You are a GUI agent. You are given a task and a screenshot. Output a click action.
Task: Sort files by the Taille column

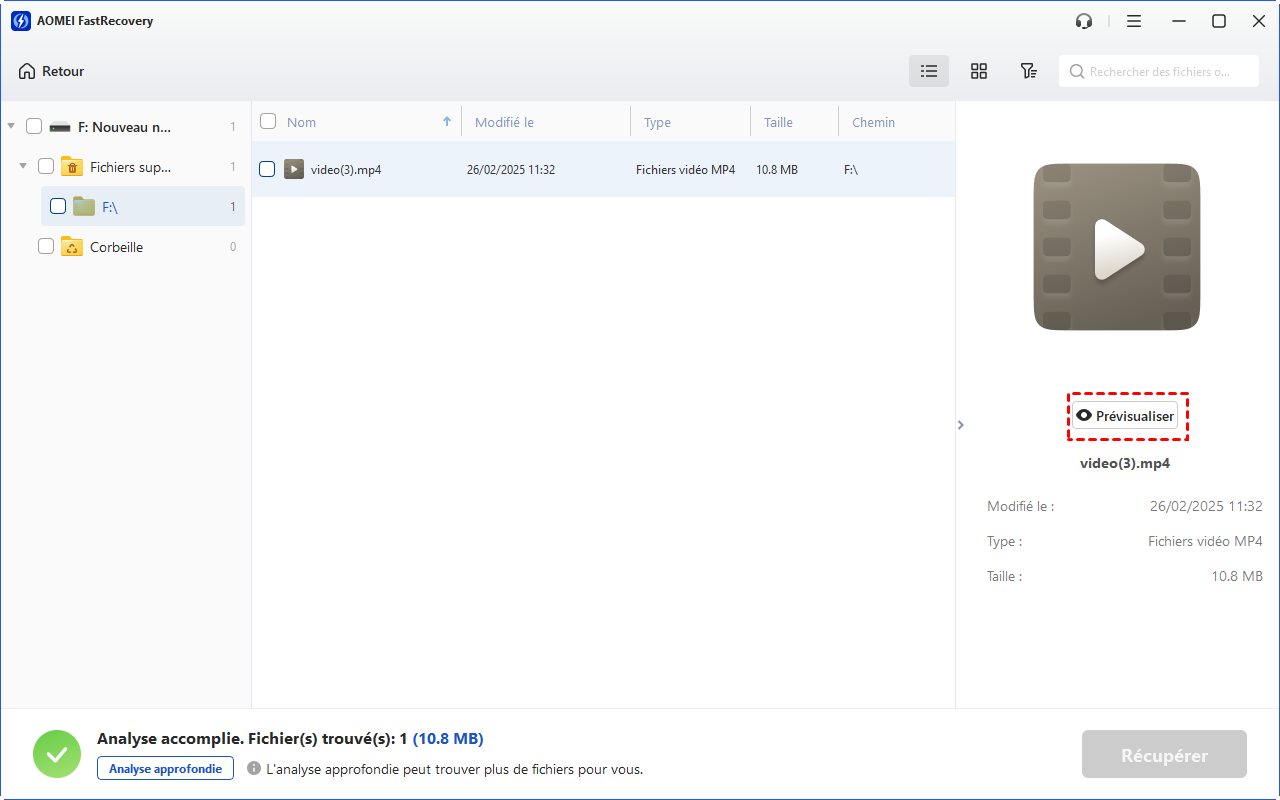click(x=778, y=123)
